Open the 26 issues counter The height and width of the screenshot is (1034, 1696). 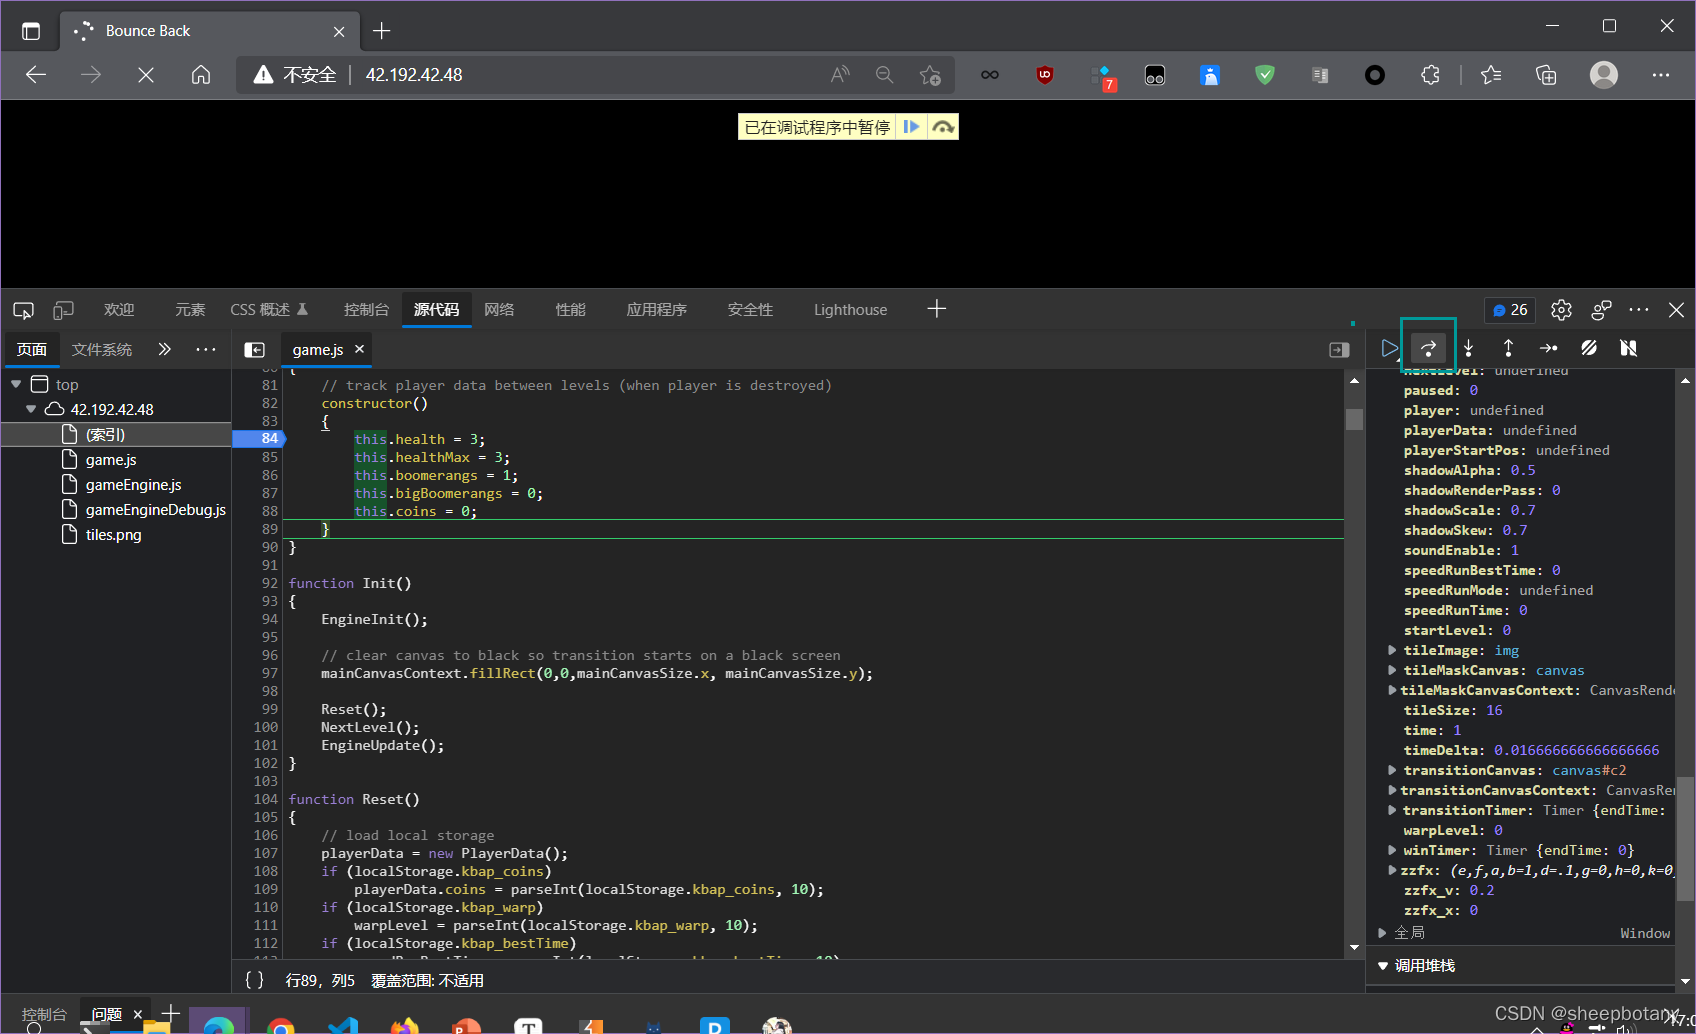pos(1510,310)
